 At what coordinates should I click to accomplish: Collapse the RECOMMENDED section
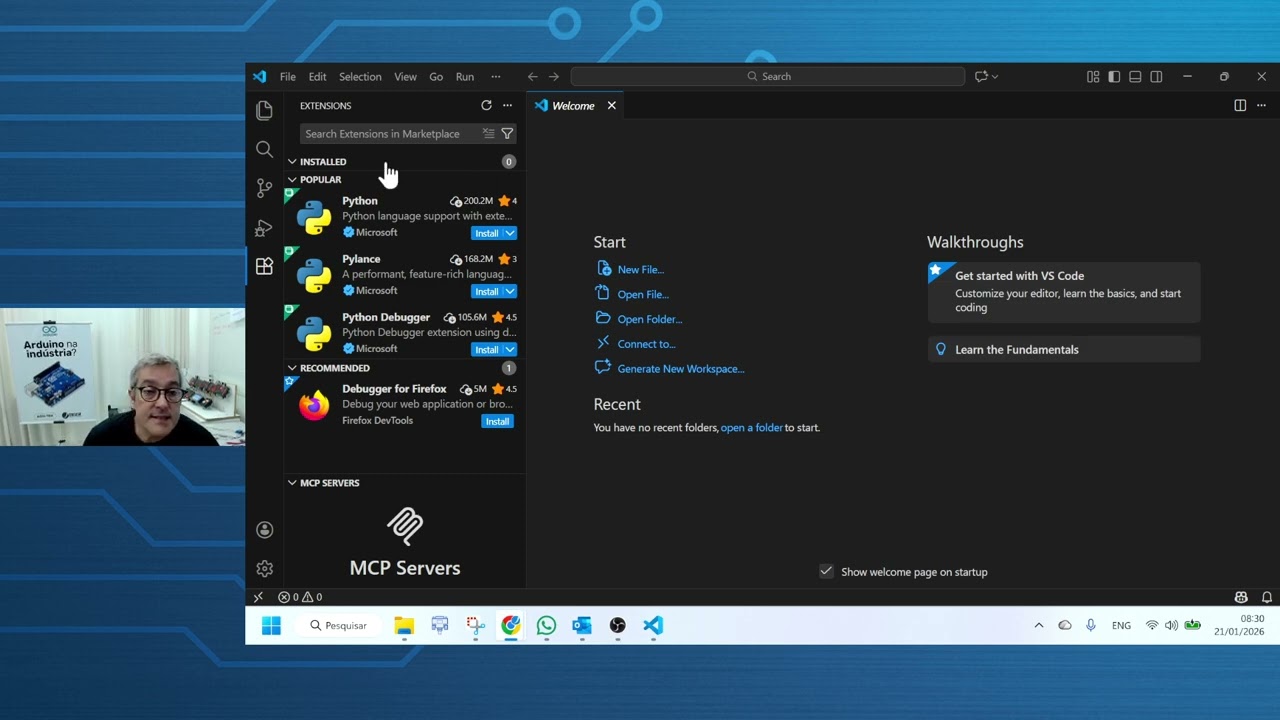pos(292,368)
